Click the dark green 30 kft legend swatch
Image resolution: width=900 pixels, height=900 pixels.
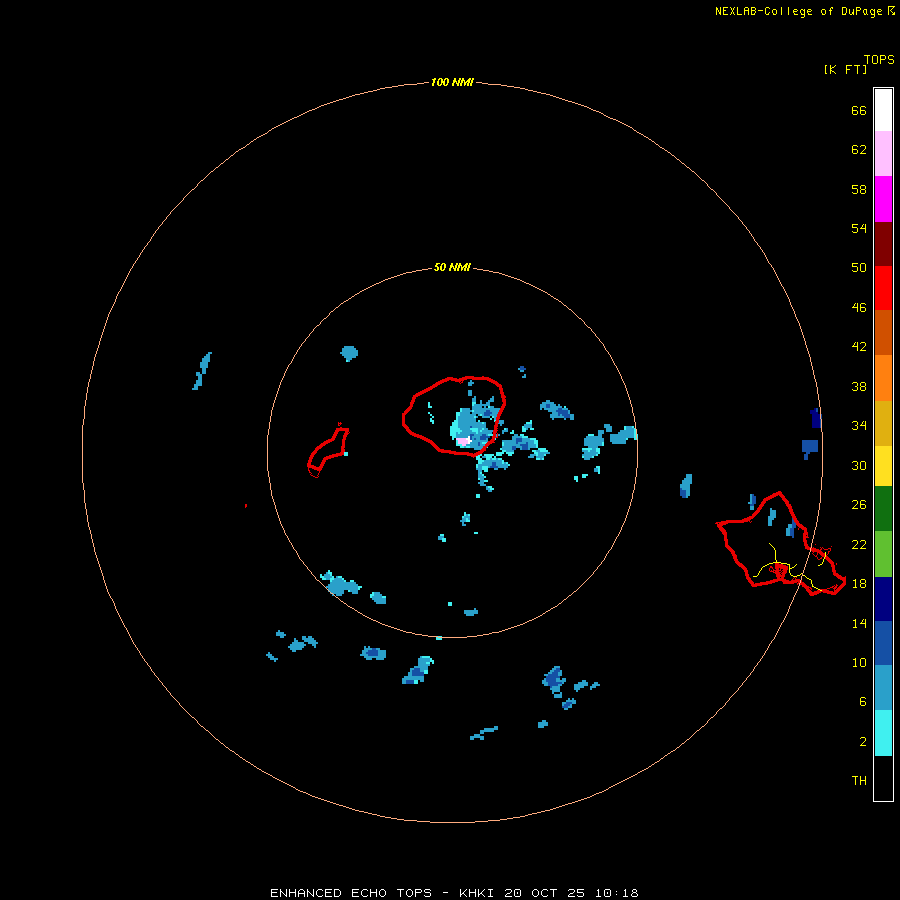tap(883, 509)
